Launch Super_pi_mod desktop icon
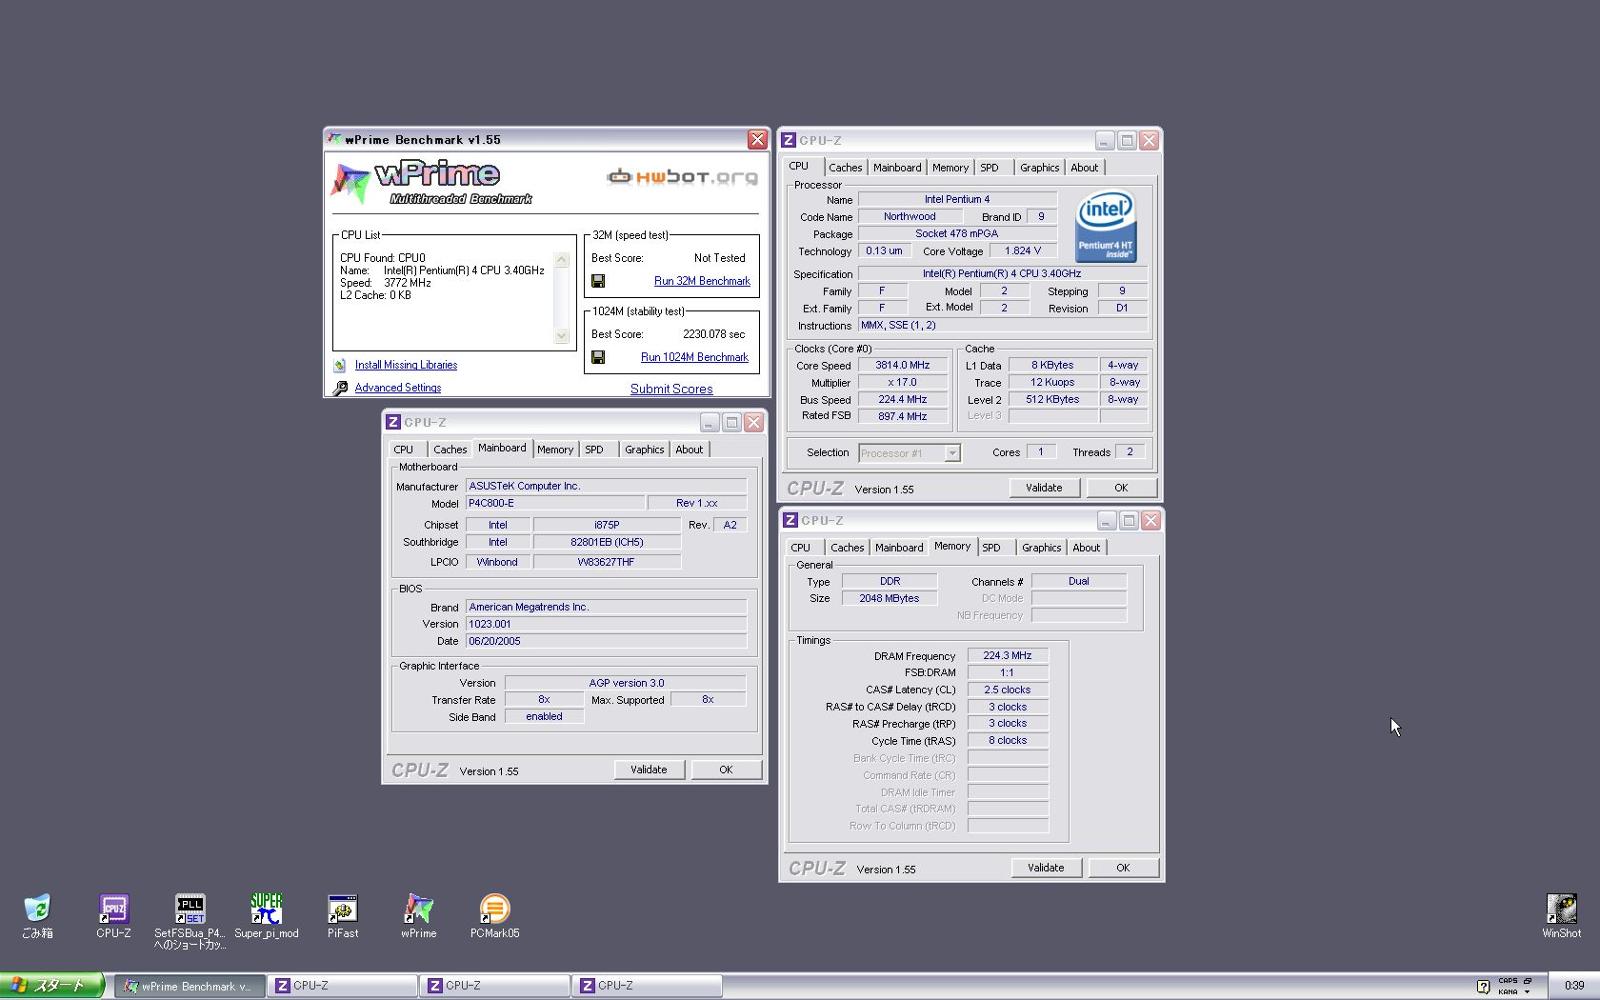This screenshot has width=1600, height=1000. point(266,908)
